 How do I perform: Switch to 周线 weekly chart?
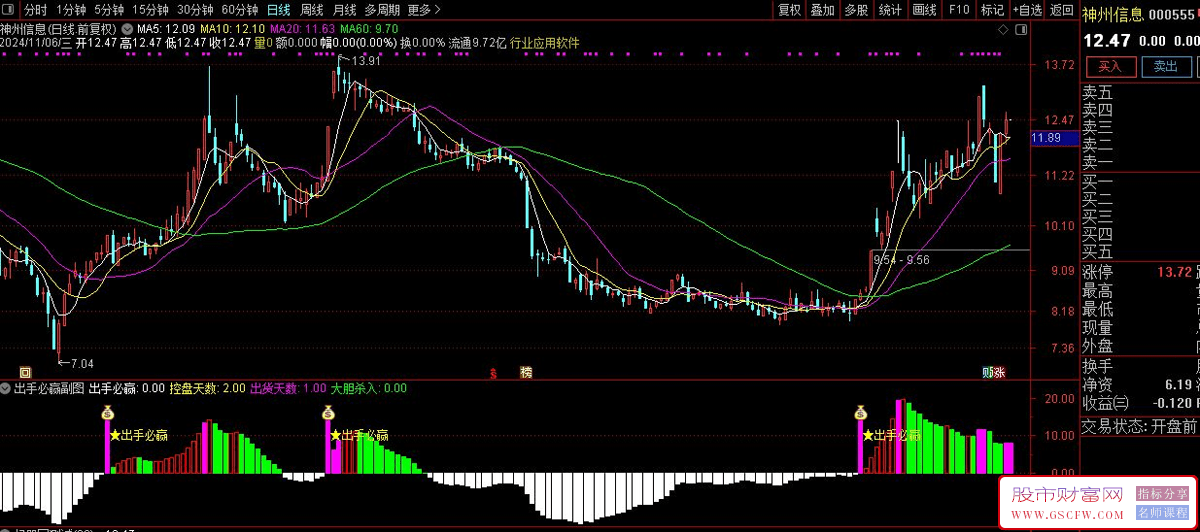312,10
